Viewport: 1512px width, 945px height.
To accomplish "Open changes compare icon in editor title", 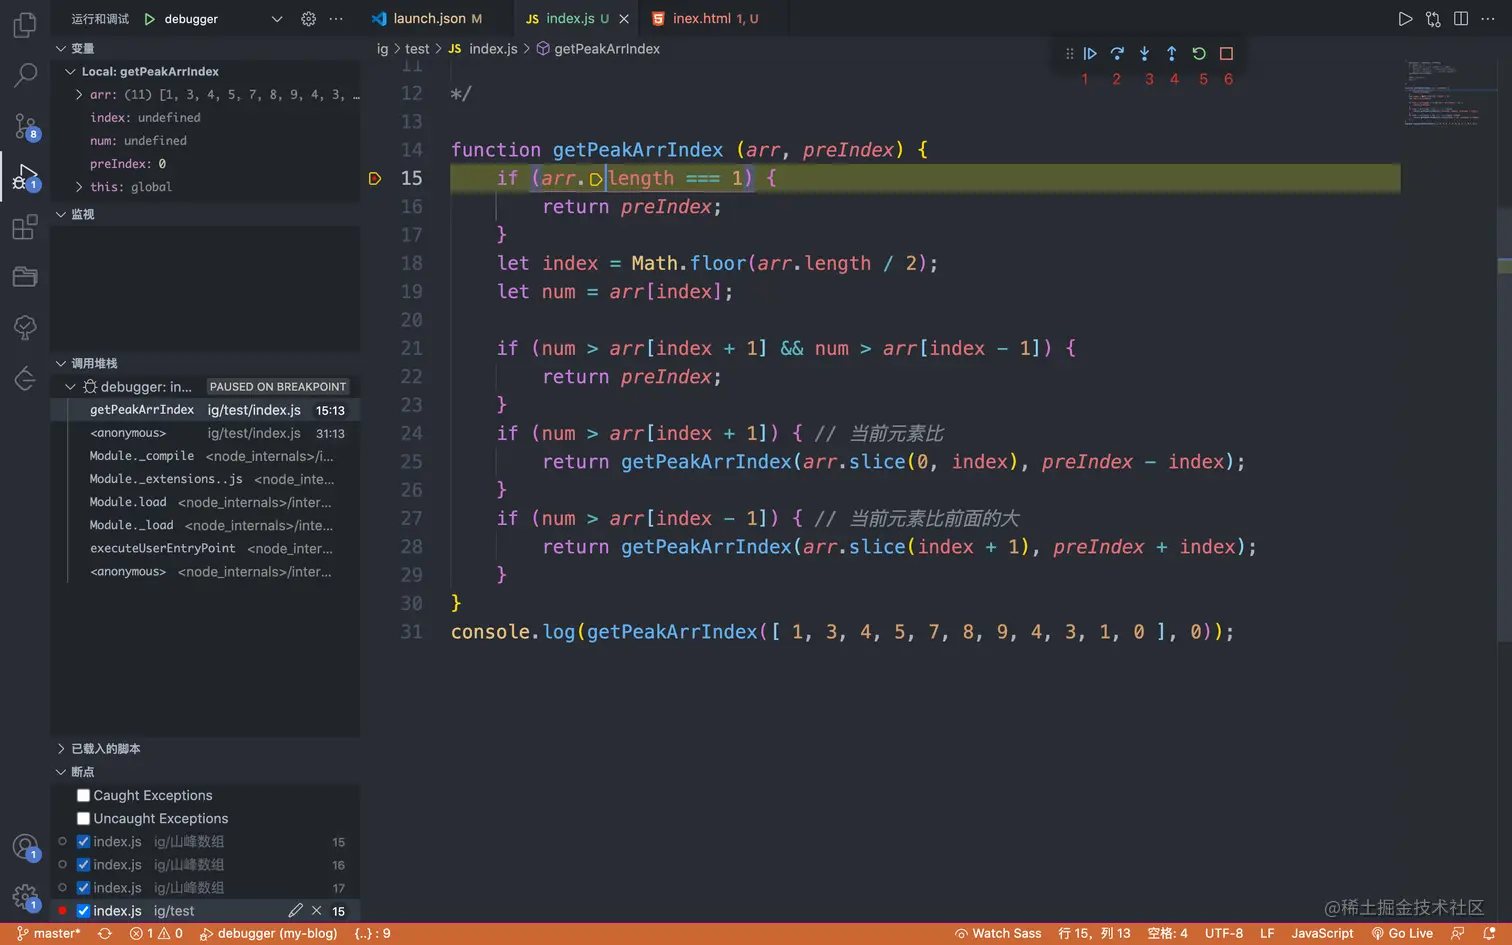I will [1433, 19].
